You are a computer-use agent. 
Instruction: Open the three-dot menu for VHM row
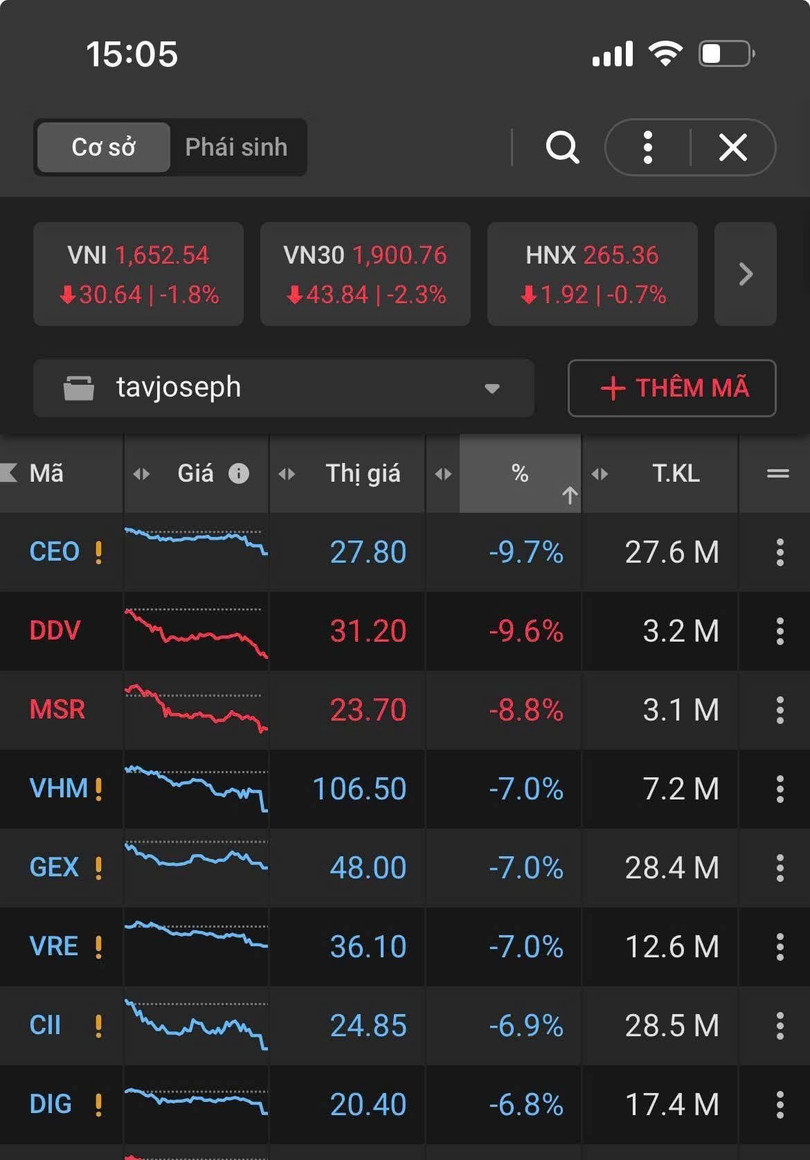pos(780,789)
